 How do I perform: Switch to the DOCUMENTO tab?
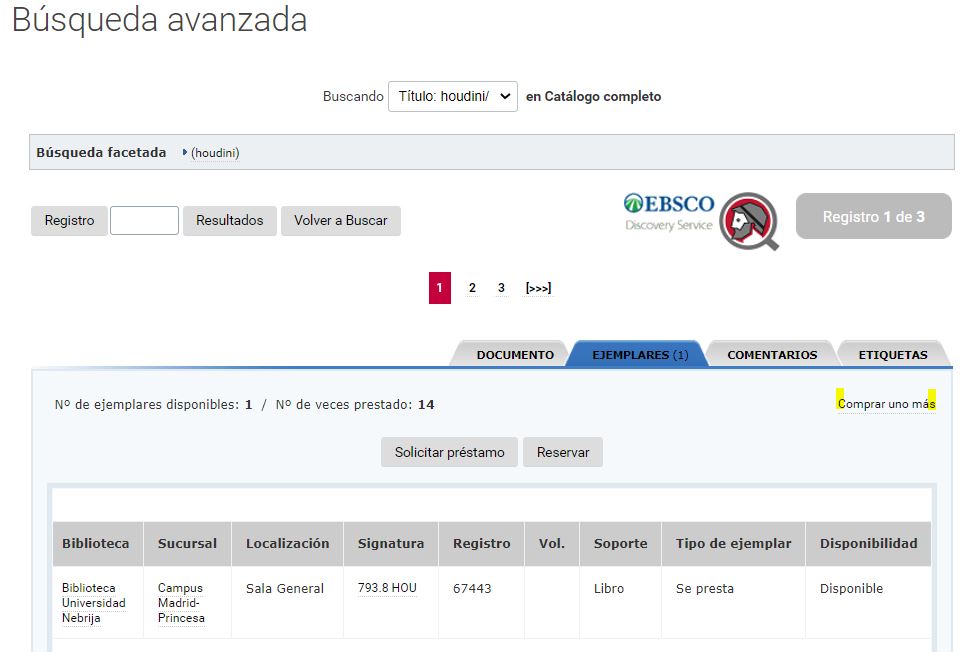click(515, 355)
